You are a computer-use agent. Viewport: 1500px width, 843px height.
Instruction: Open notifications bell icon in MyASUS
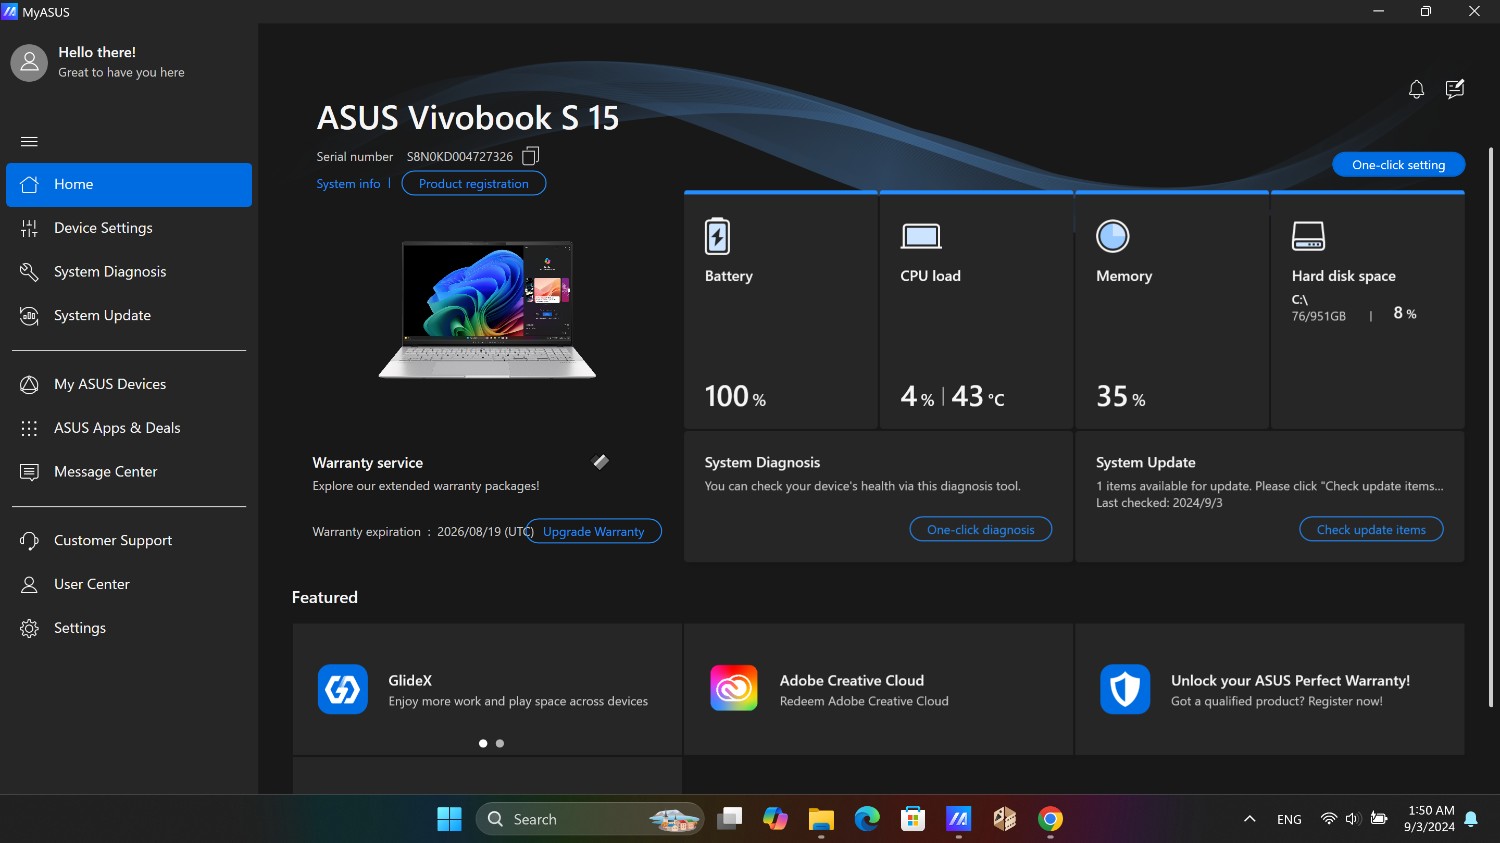point(1416,90)
